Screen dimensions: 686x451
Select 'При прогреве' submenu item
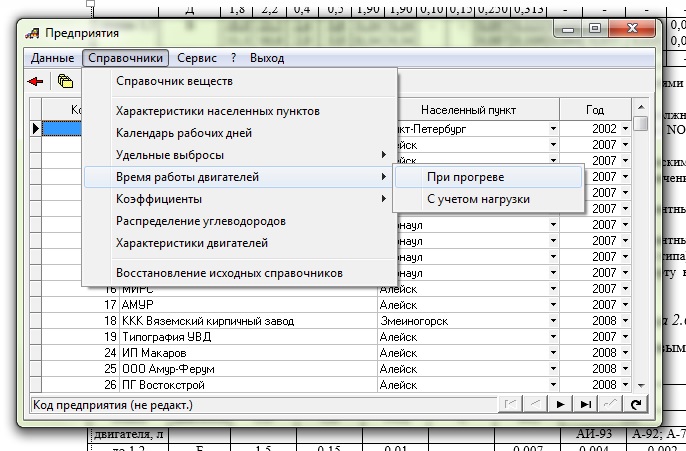tap(465, 177)
